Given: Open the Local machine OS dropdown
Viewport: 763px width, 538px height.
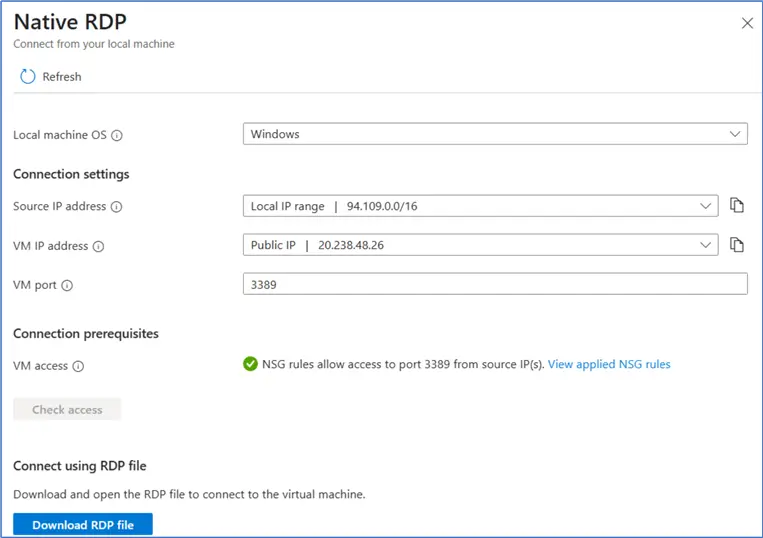Looking at the screenshot, I should pos(495,134).
